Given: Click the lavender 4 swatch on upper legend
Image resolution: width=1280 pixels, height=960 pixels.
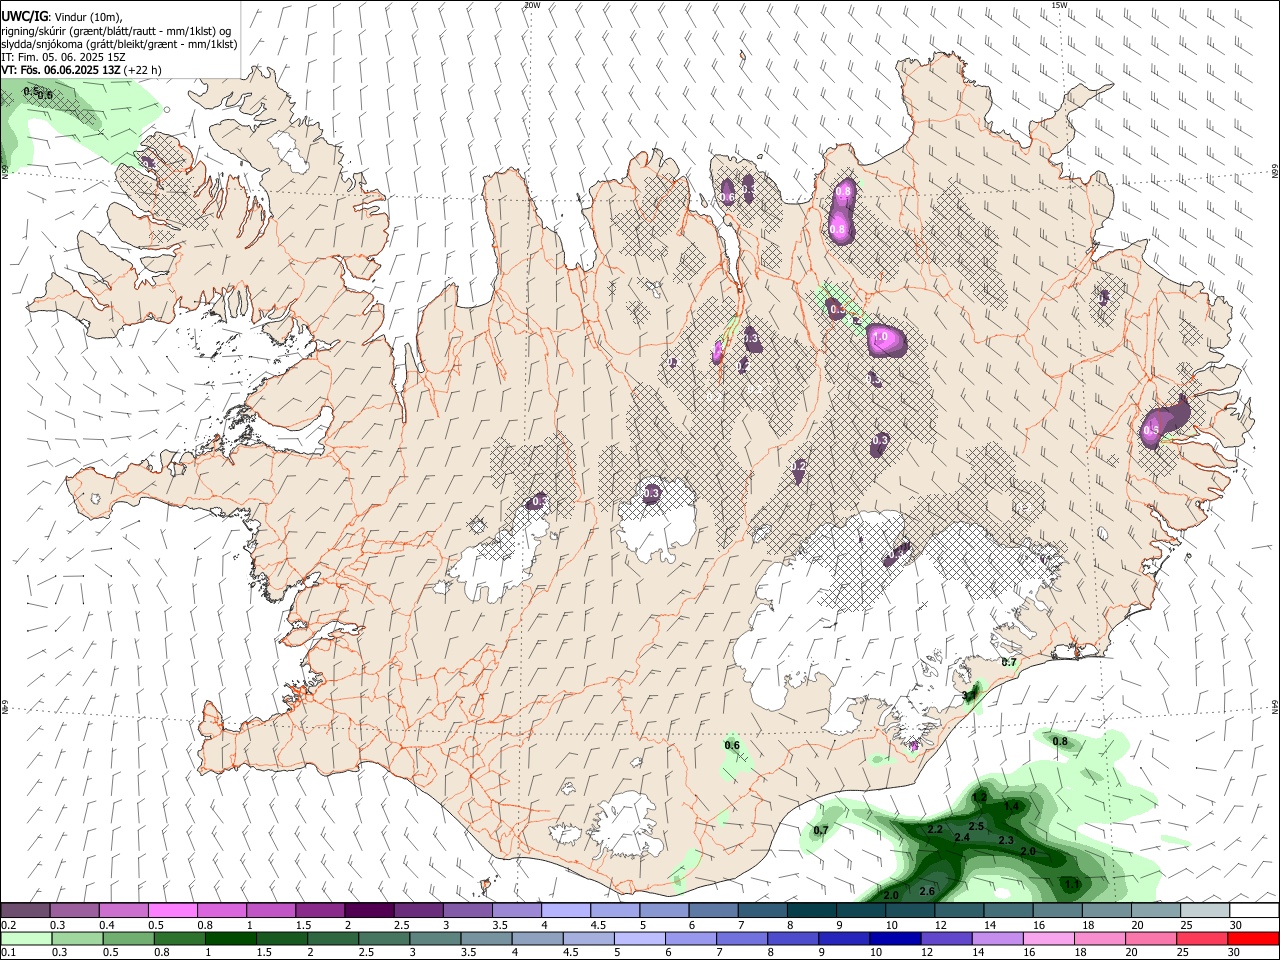Looking at the screenshot, I should click(564, 911).
